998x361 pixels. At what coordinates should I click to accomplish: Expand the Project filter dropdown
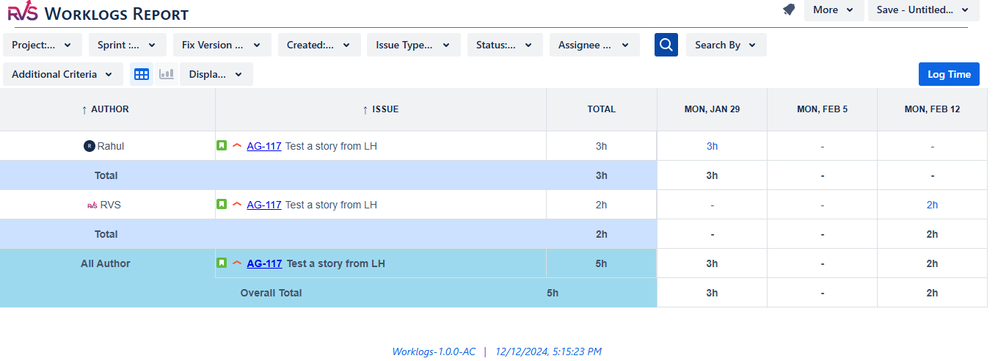pyautogui.click(x=42, y=45)
